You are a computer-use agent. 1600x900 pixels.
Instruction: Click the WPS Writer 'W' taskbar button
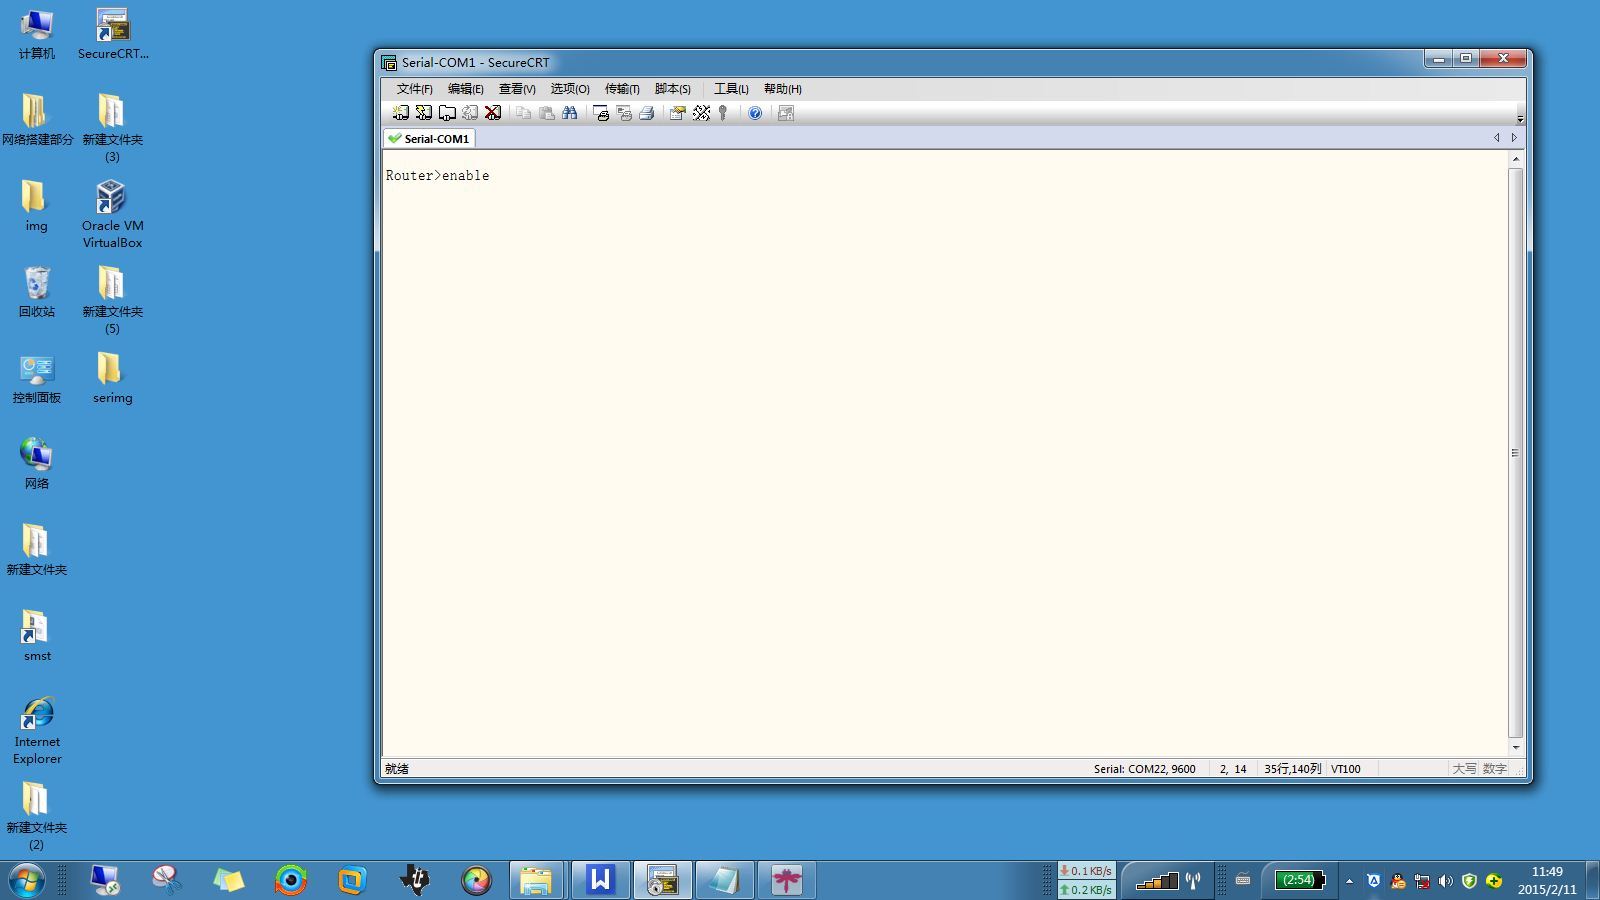click(600, 880)
